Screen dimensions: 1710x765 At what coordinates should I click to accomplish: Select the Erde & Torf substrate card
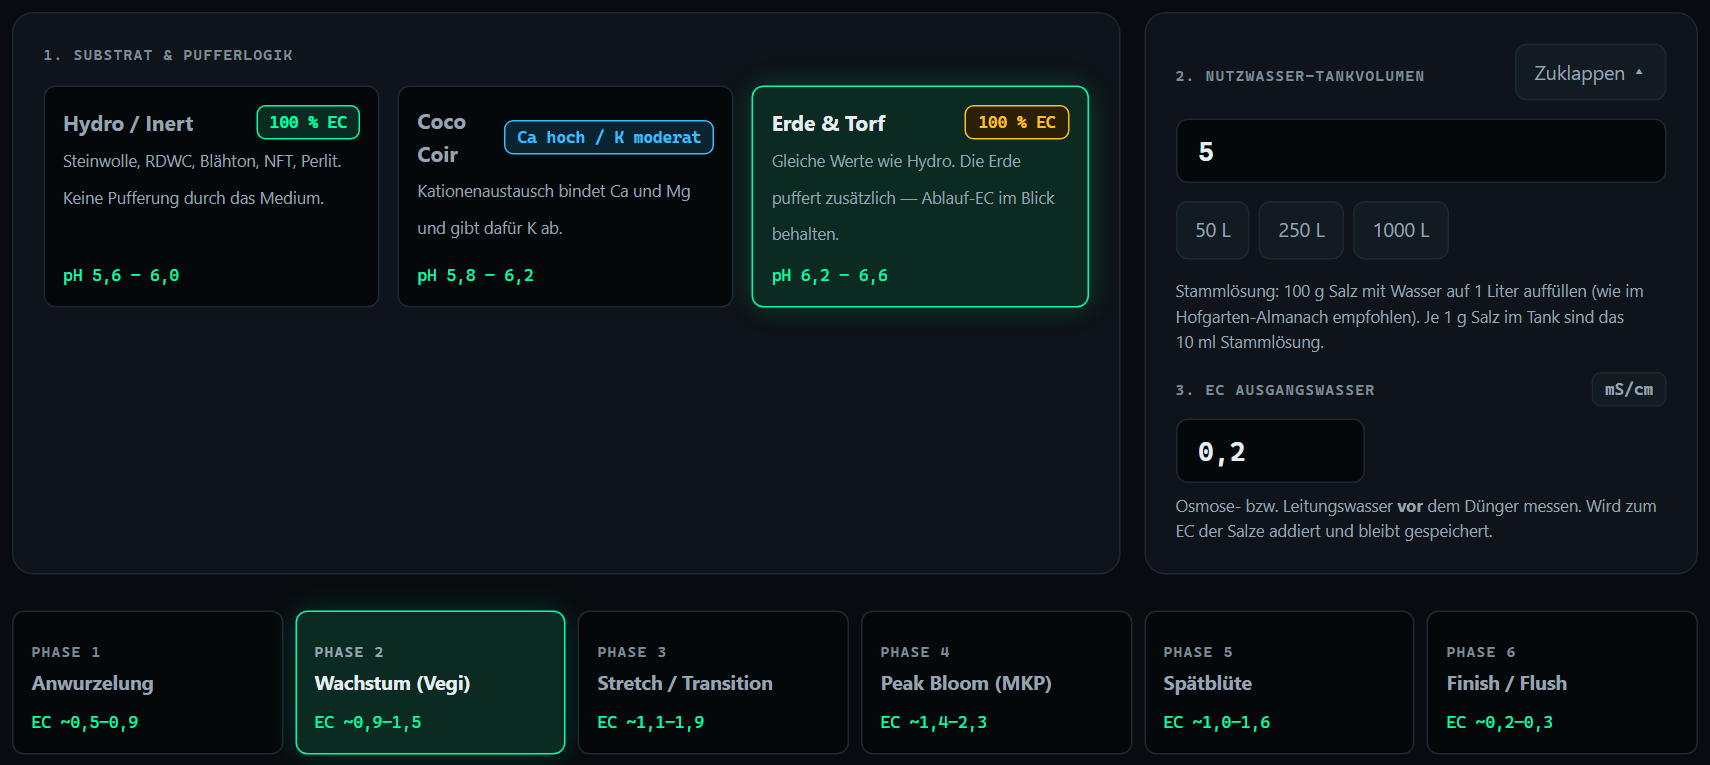pyautogui.click(x=920, y=196)
